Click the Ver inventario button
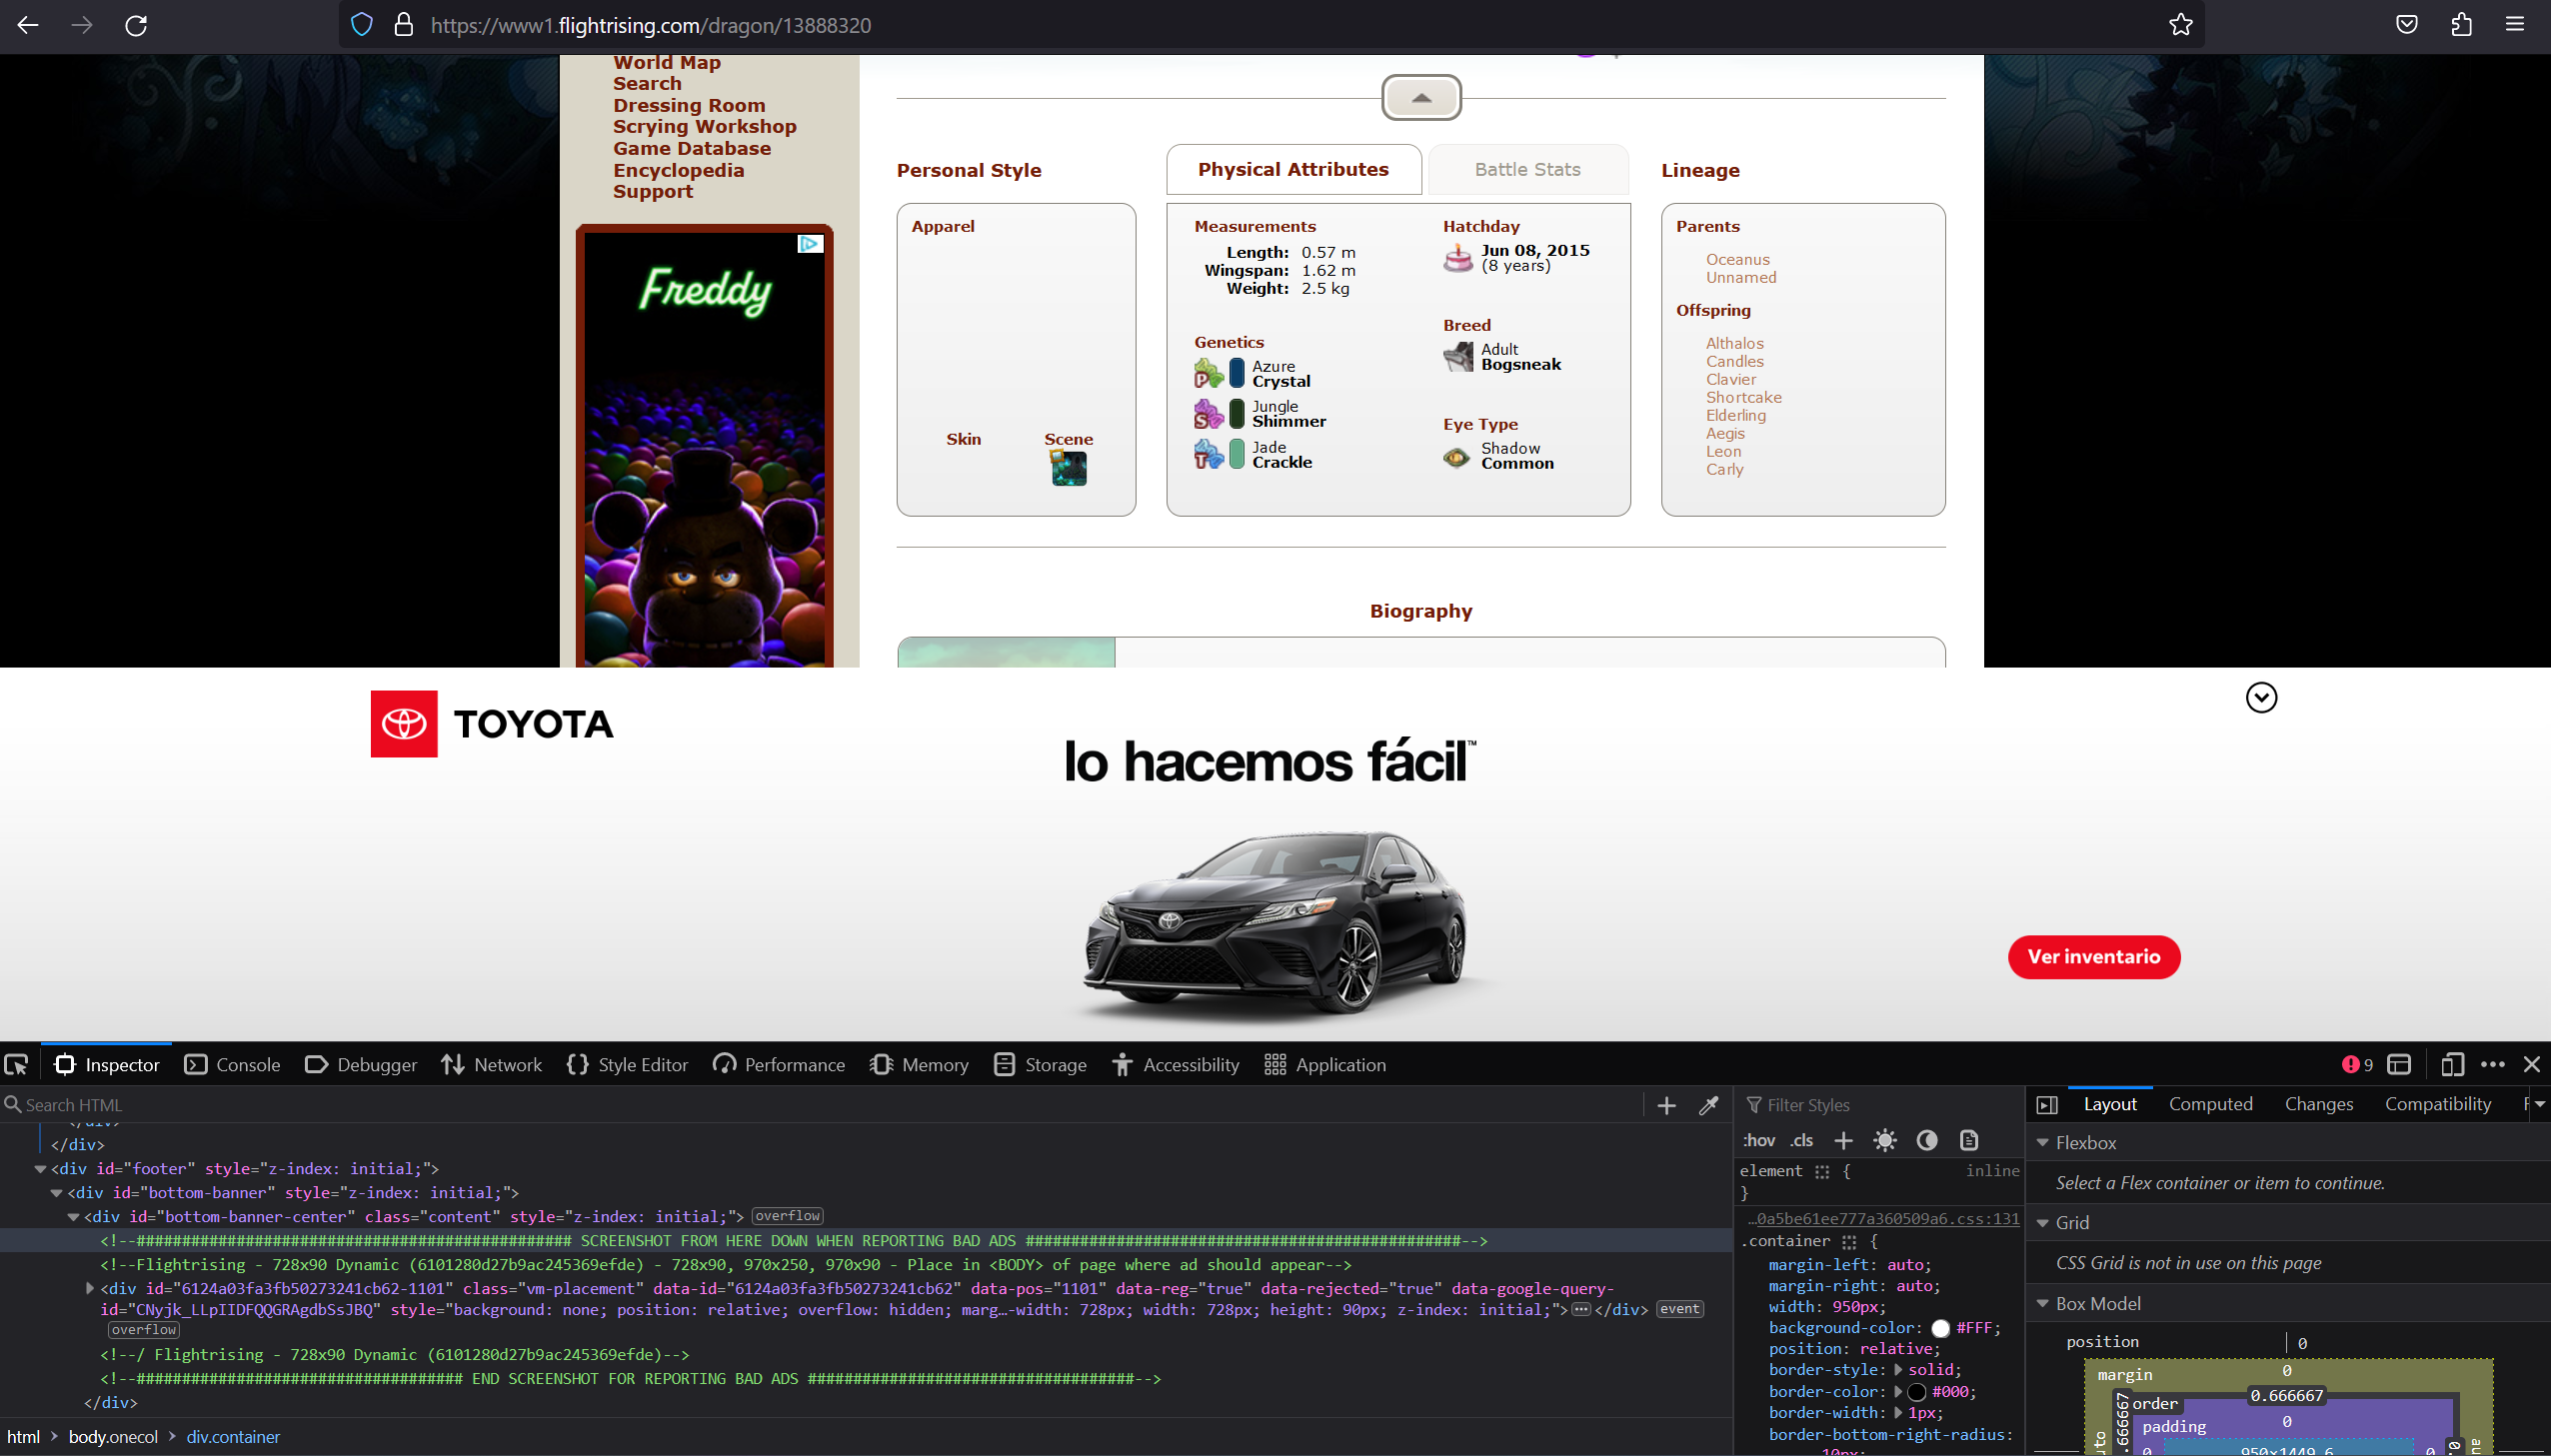The height and width of the screenshot is (1456, 2551). (2093, 957)
